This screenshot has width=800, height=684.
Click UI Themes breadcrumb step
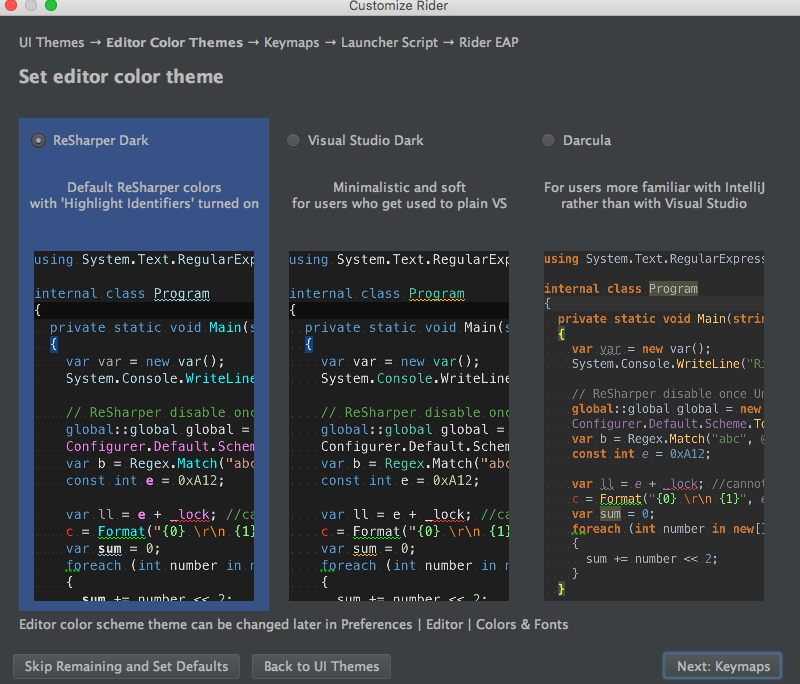52,42
